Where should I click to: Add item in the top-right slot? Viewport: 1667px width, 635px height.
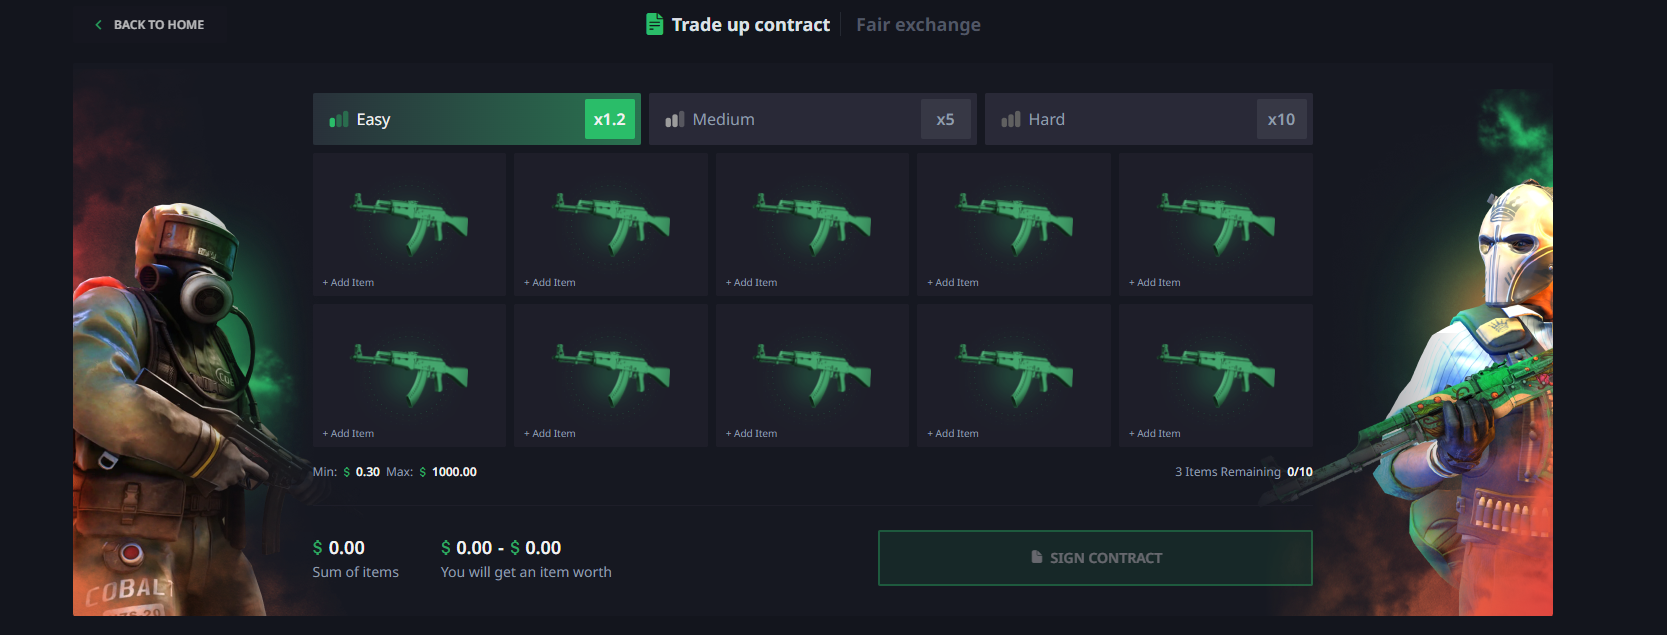(x=1215, y=225)
